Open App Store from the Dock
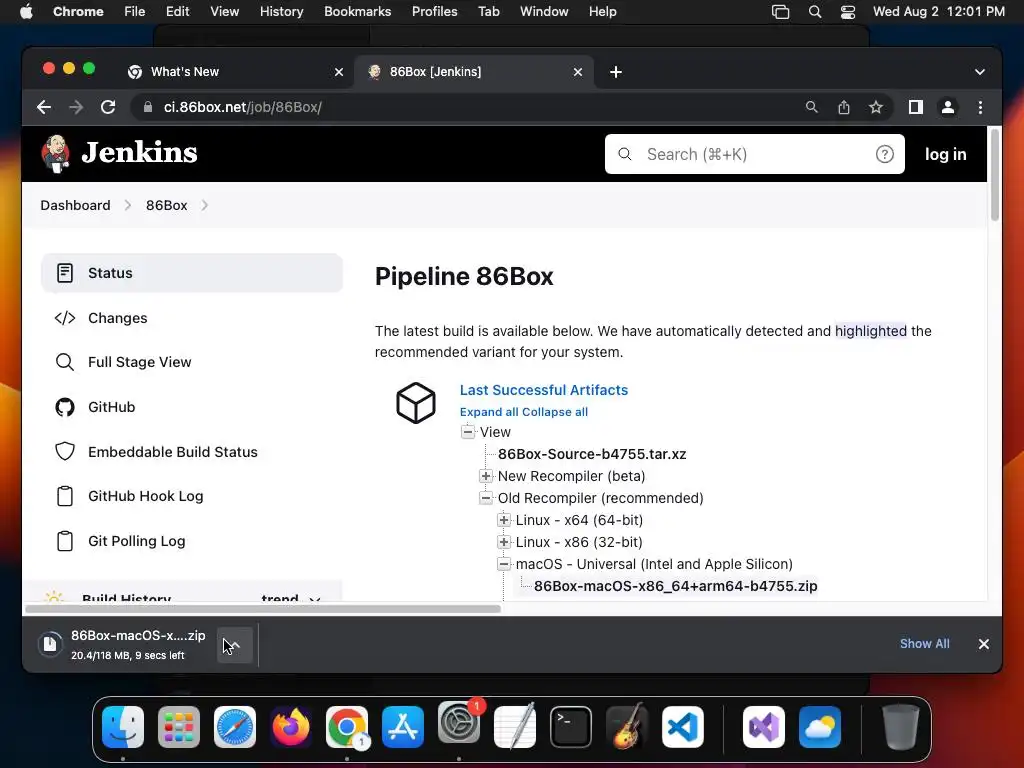1024x768 pixels. pos(403,727)
